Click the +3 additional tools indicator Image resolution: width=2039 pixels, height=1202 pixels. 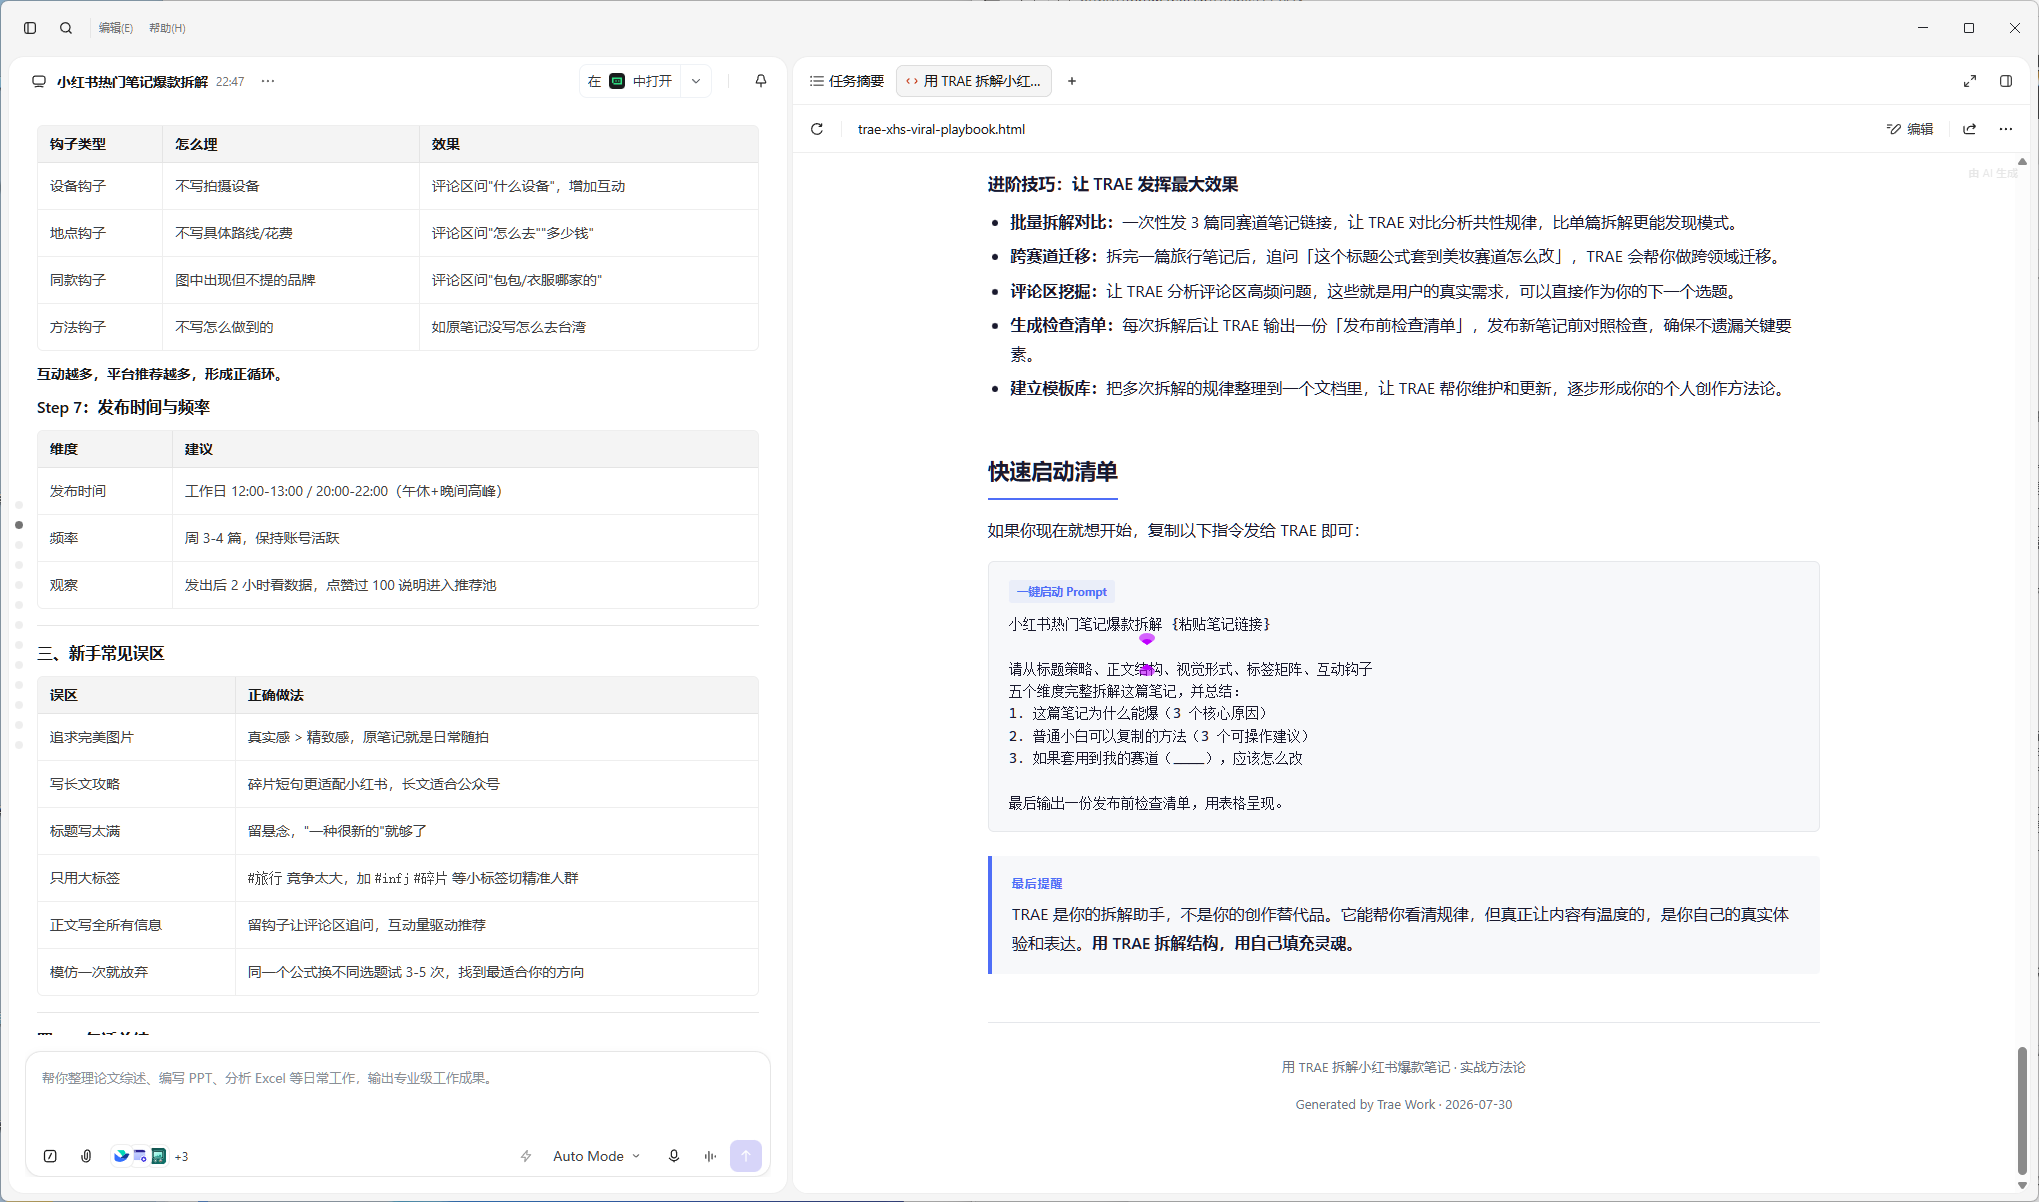[x=181, y=1157]
